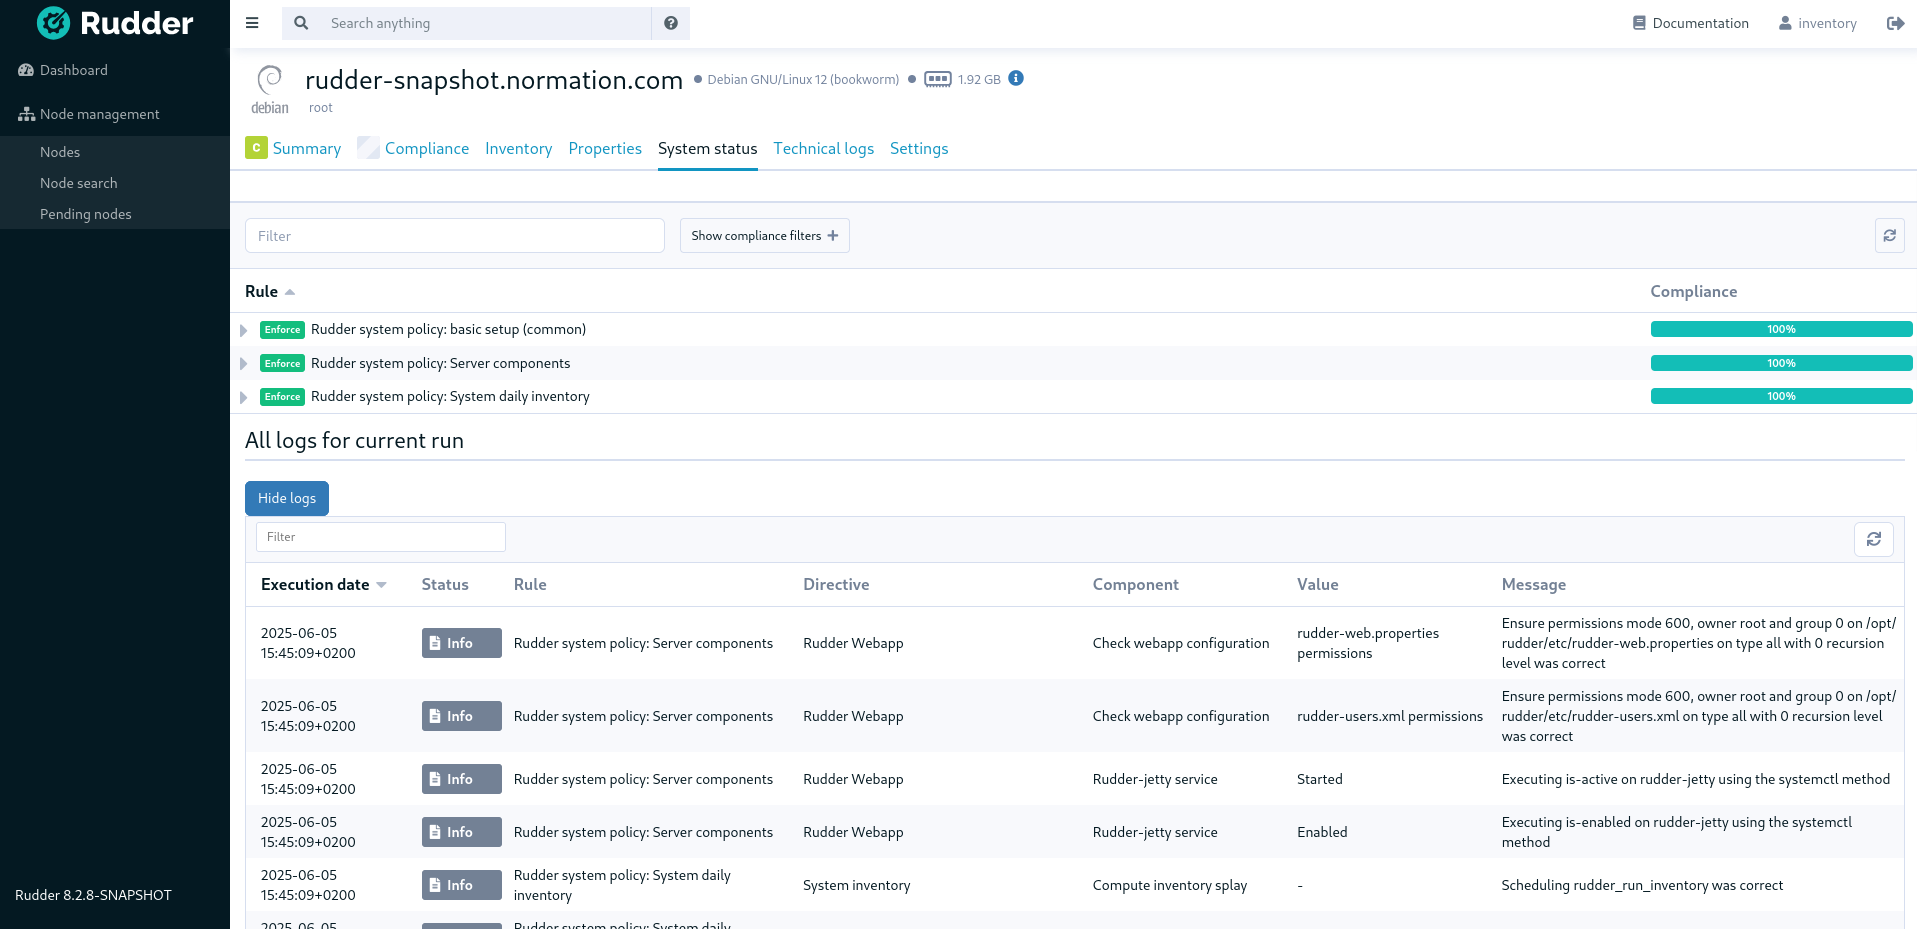Sort logs by Execution date
Screen dimensions: 1917x929
tap(323, 584)
